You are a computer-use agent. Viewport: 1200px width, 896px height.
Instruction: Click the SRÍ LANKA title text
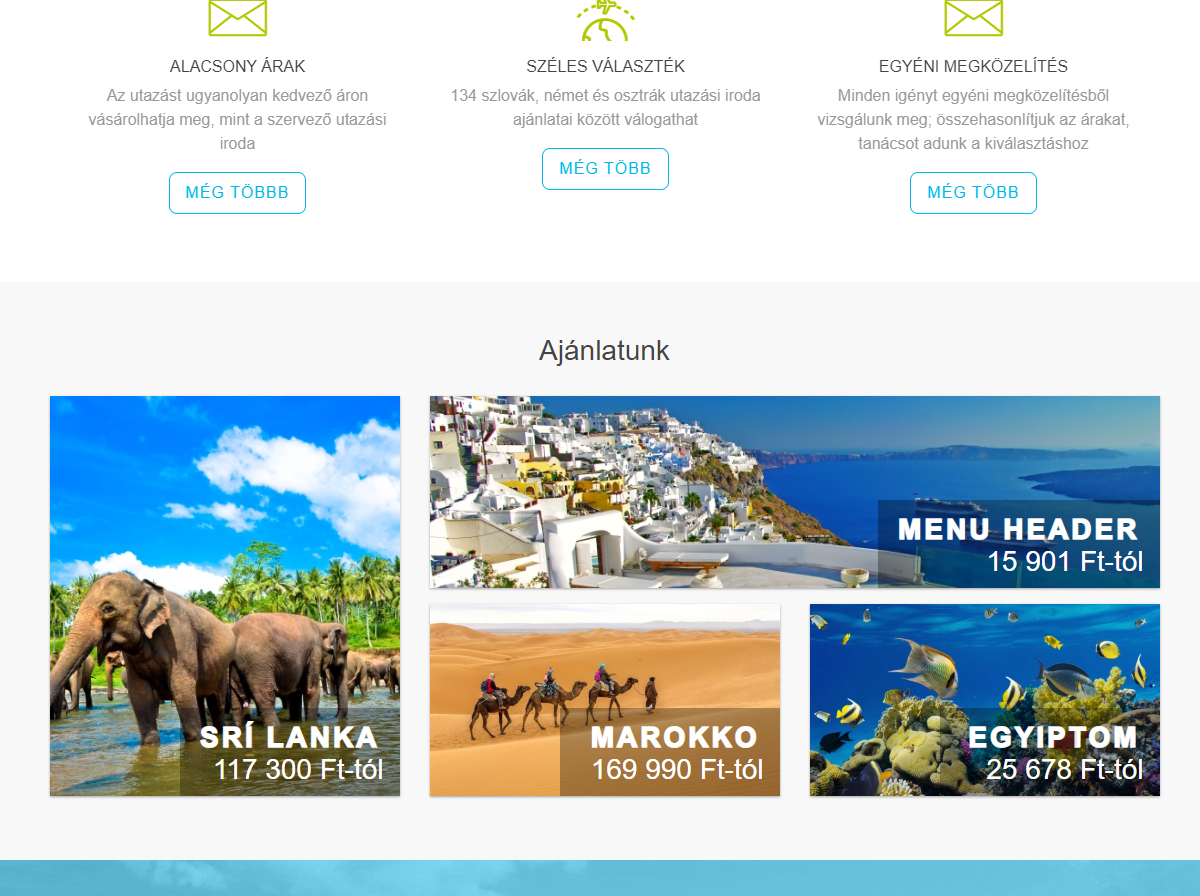[289, 738]
